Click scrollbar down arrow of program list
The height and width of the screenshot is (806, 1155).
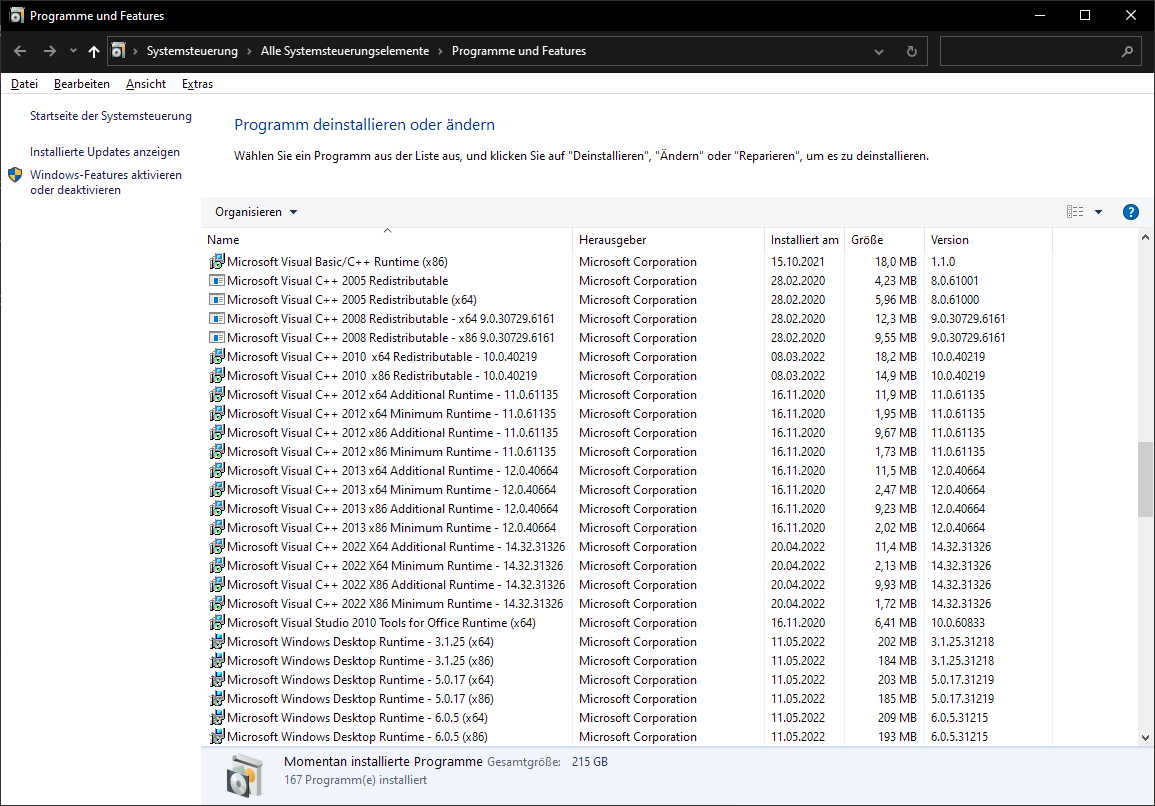coord(1145,737)
